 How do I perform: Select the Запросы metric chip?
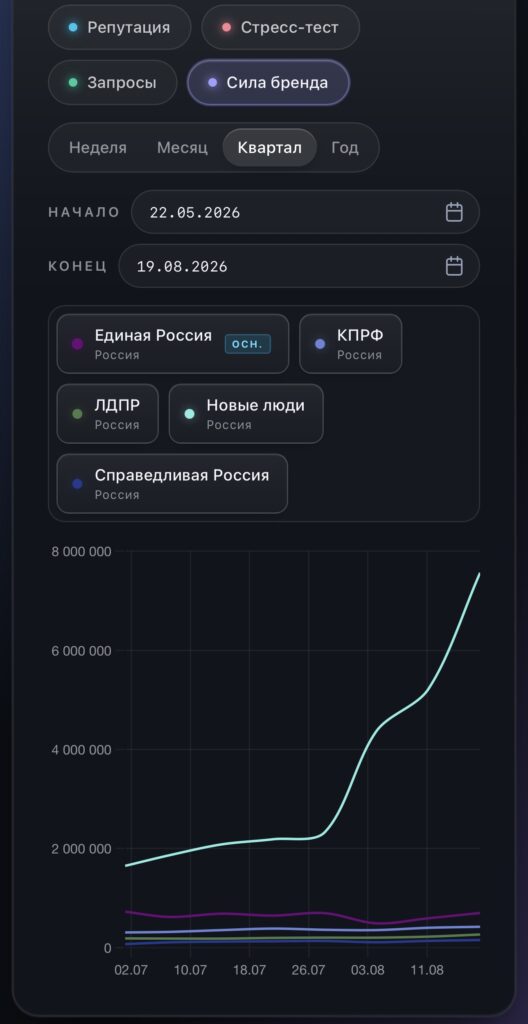click(112, 83)
